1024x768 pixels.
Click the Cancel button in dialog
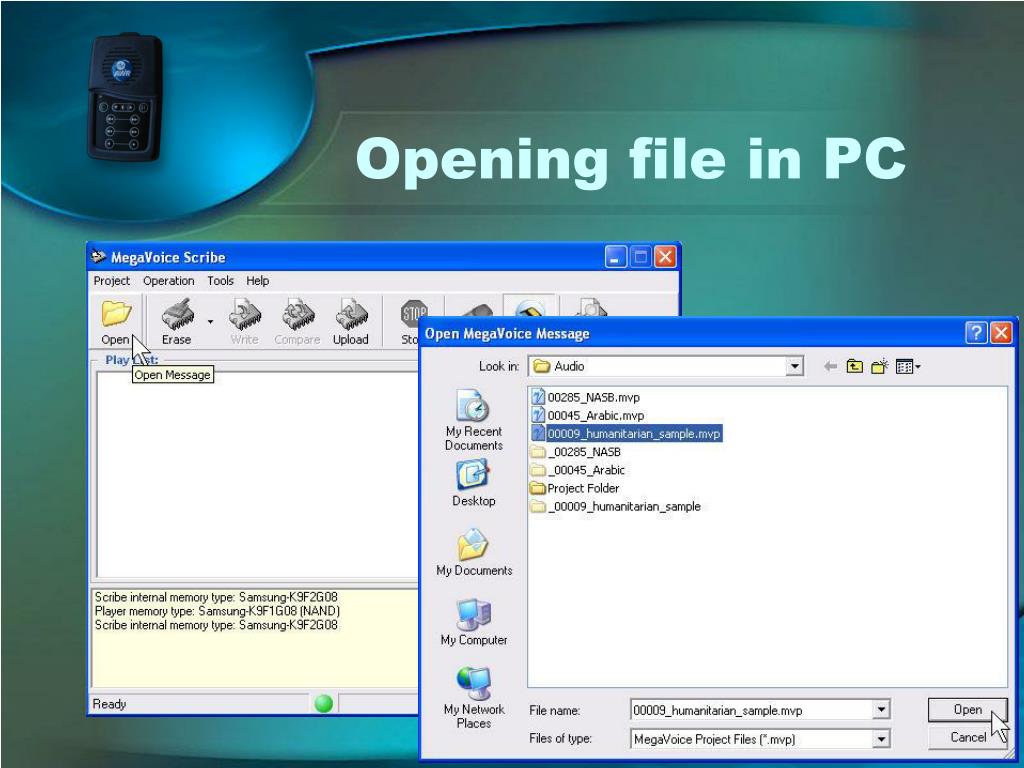967,737
